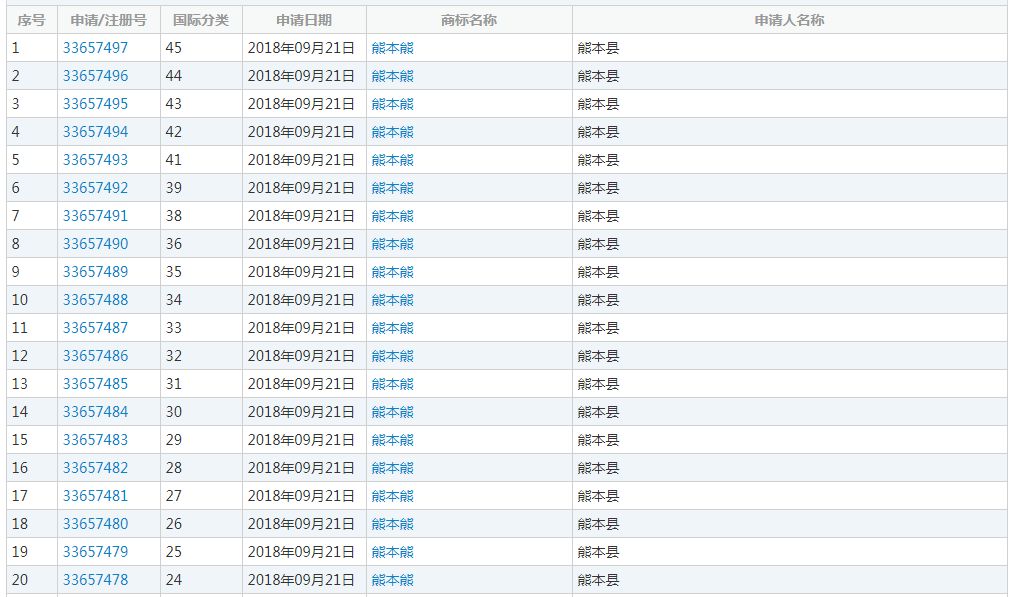Click 熊本熊 trademark link in row 1
This screenshot has width=1014, height=597.
click(393, 48)
